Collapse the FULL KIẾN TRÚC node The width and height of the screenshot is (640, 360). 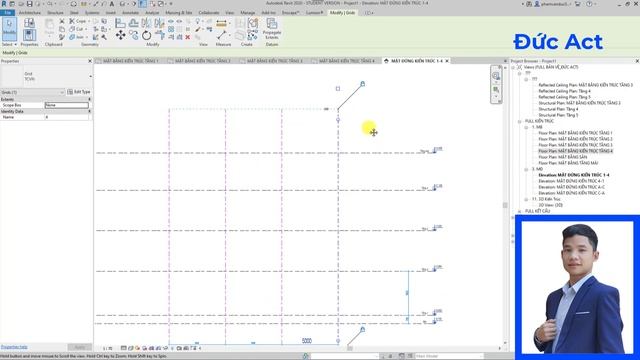click(x=520, y=121)
